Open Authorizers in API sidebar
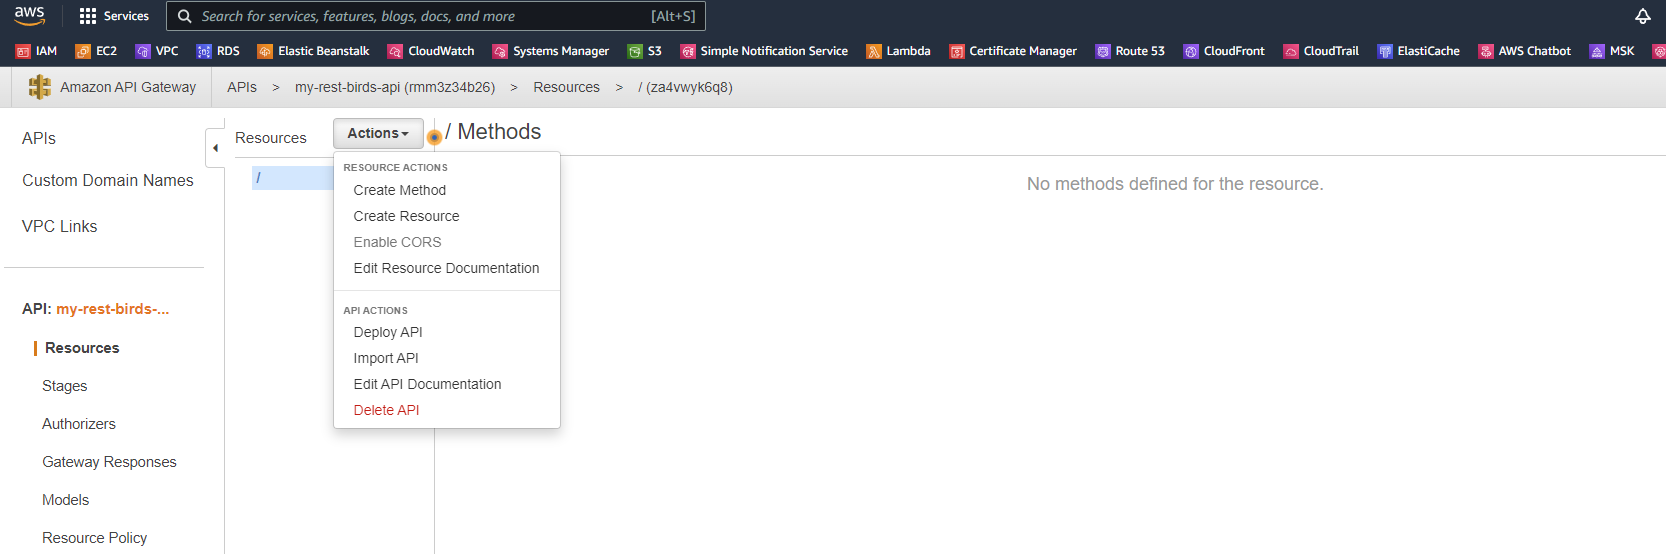This screenshot has width=1666, height=554. pyautogui.click(x=79, y=424)
